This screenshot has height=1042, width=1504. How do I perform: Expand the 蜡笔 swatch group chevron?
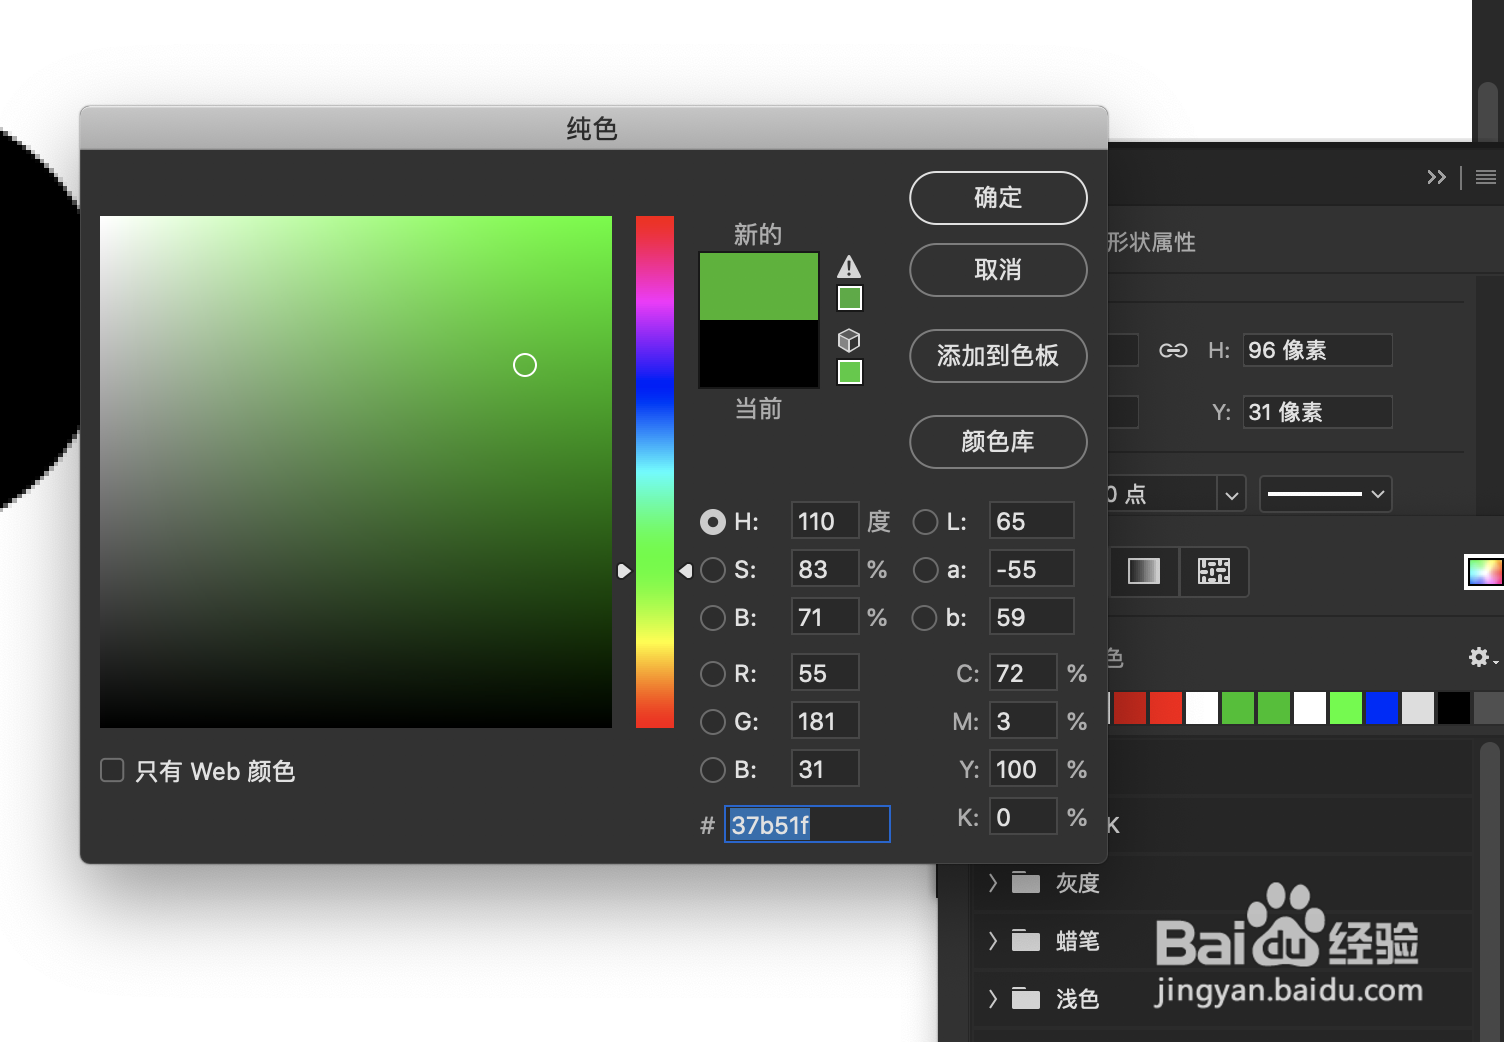pyautogui.click(x=993, y=940)
